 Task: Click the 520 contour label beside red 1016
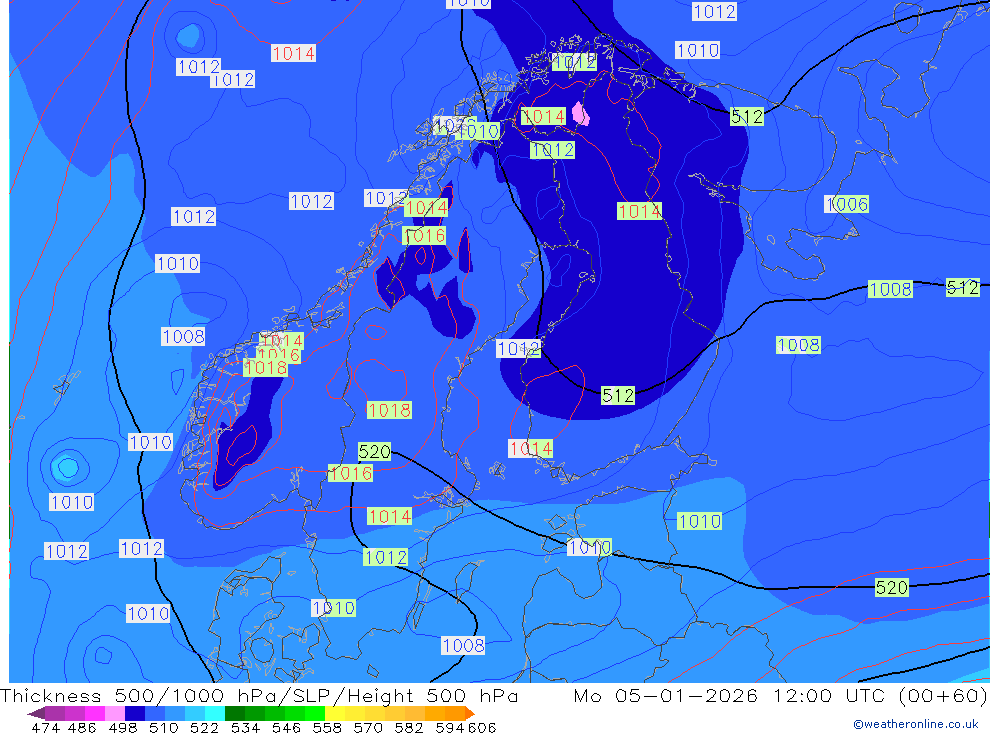(x=374, y=452)
